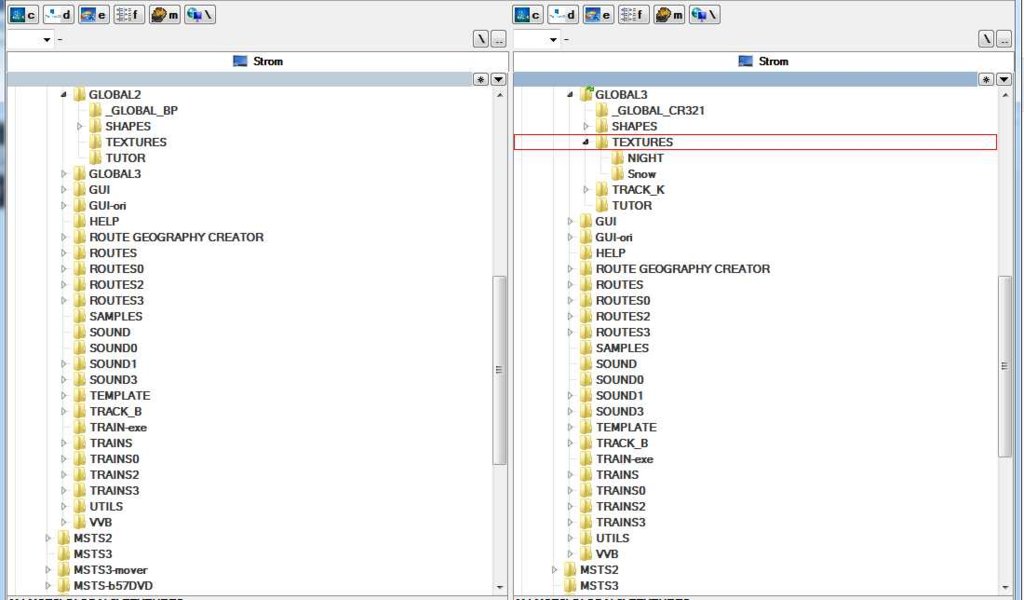Click right tree scroll down arrow
This screenshot has width=1024, height=600.
[1005, 587]
